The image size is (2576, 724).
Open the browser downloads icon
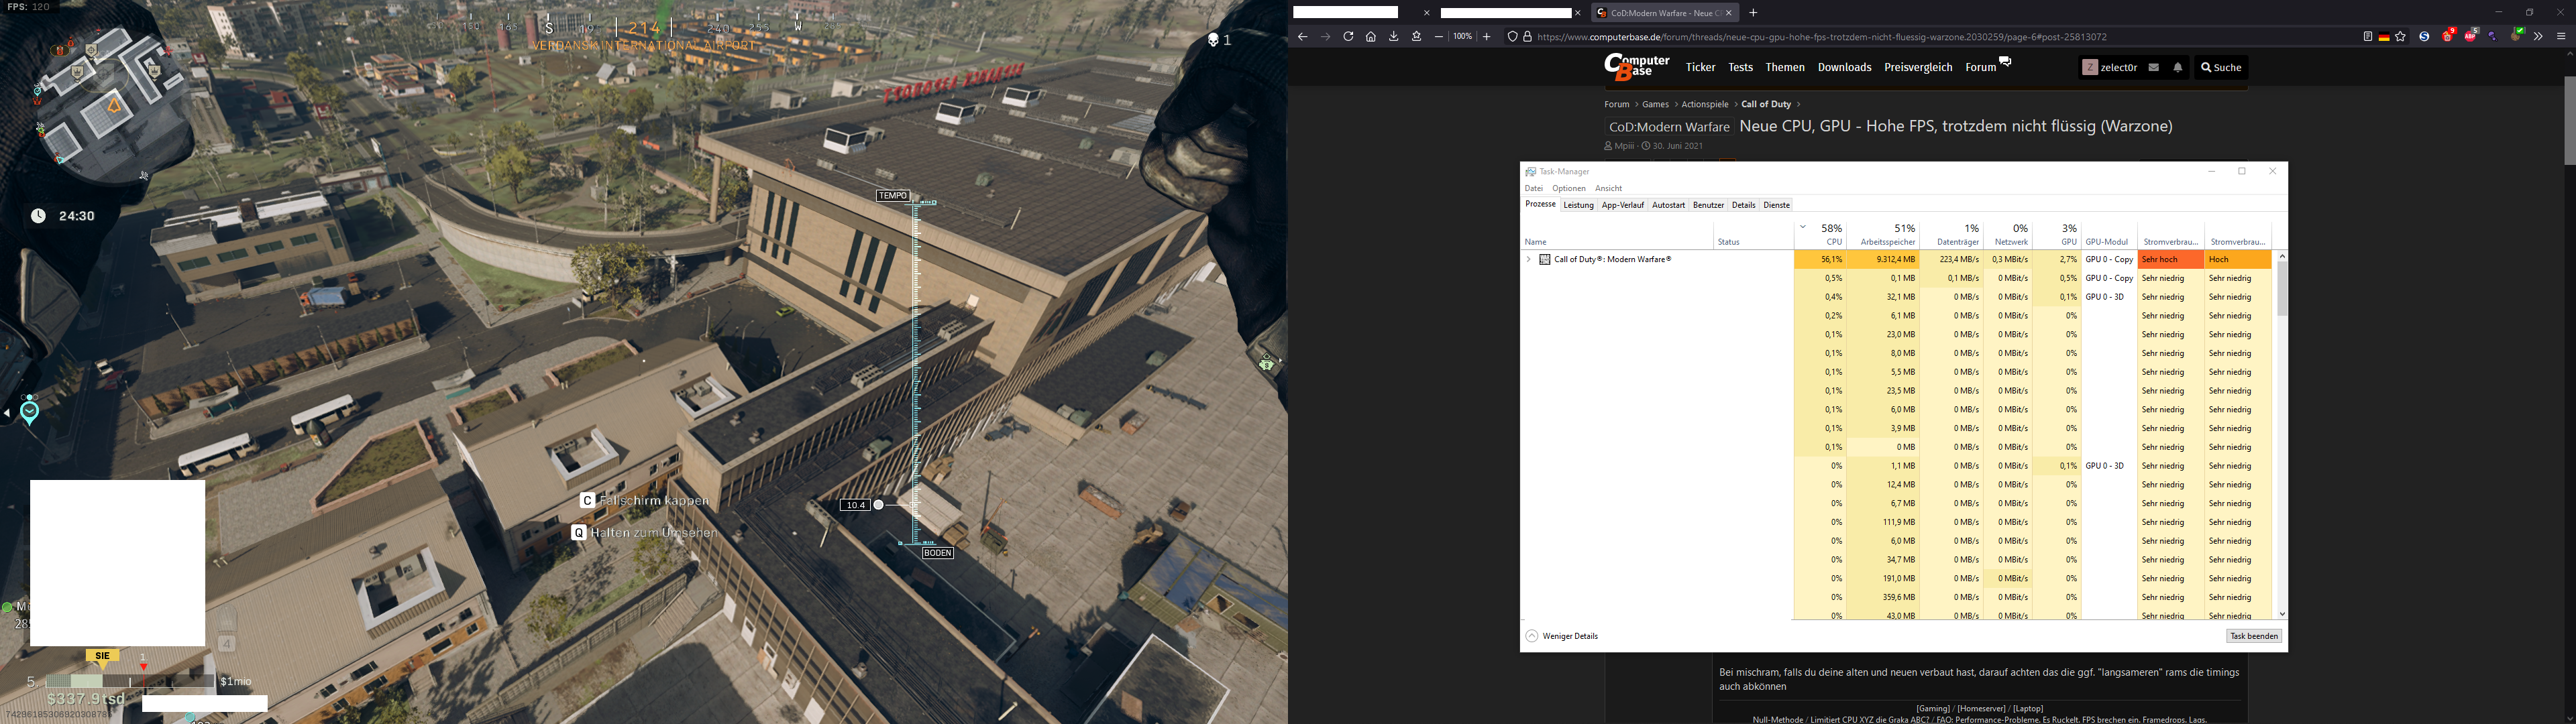1394,37
